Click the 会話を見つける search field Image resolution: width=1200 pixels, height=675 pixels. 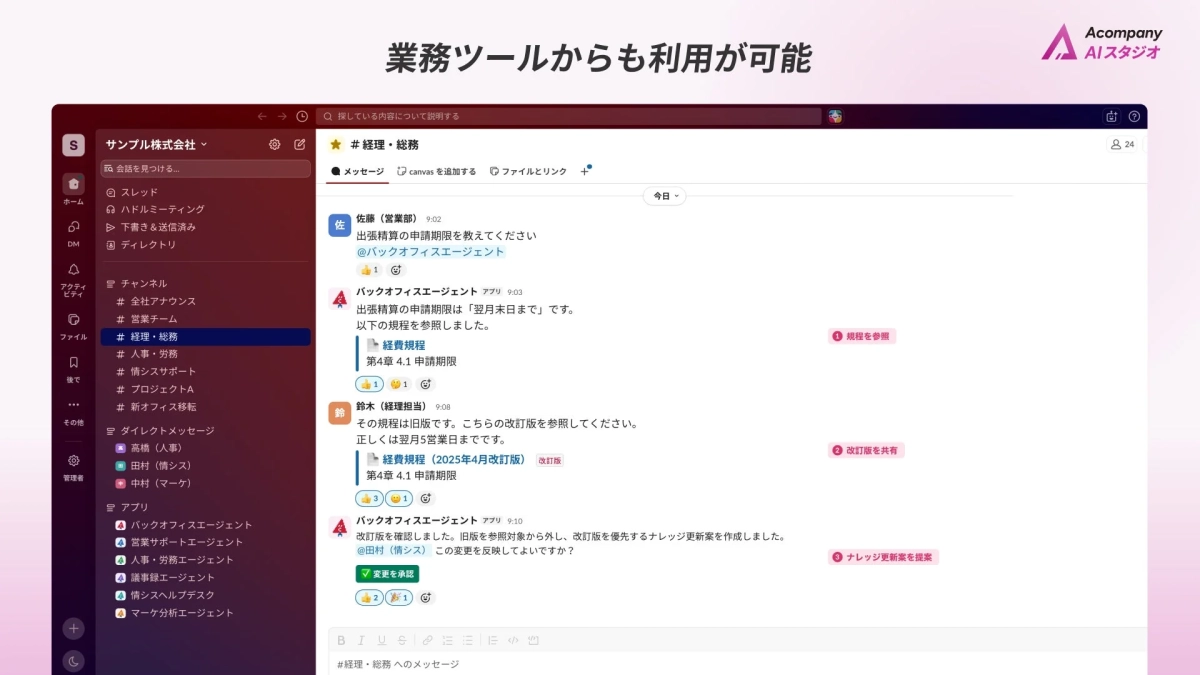205,168
